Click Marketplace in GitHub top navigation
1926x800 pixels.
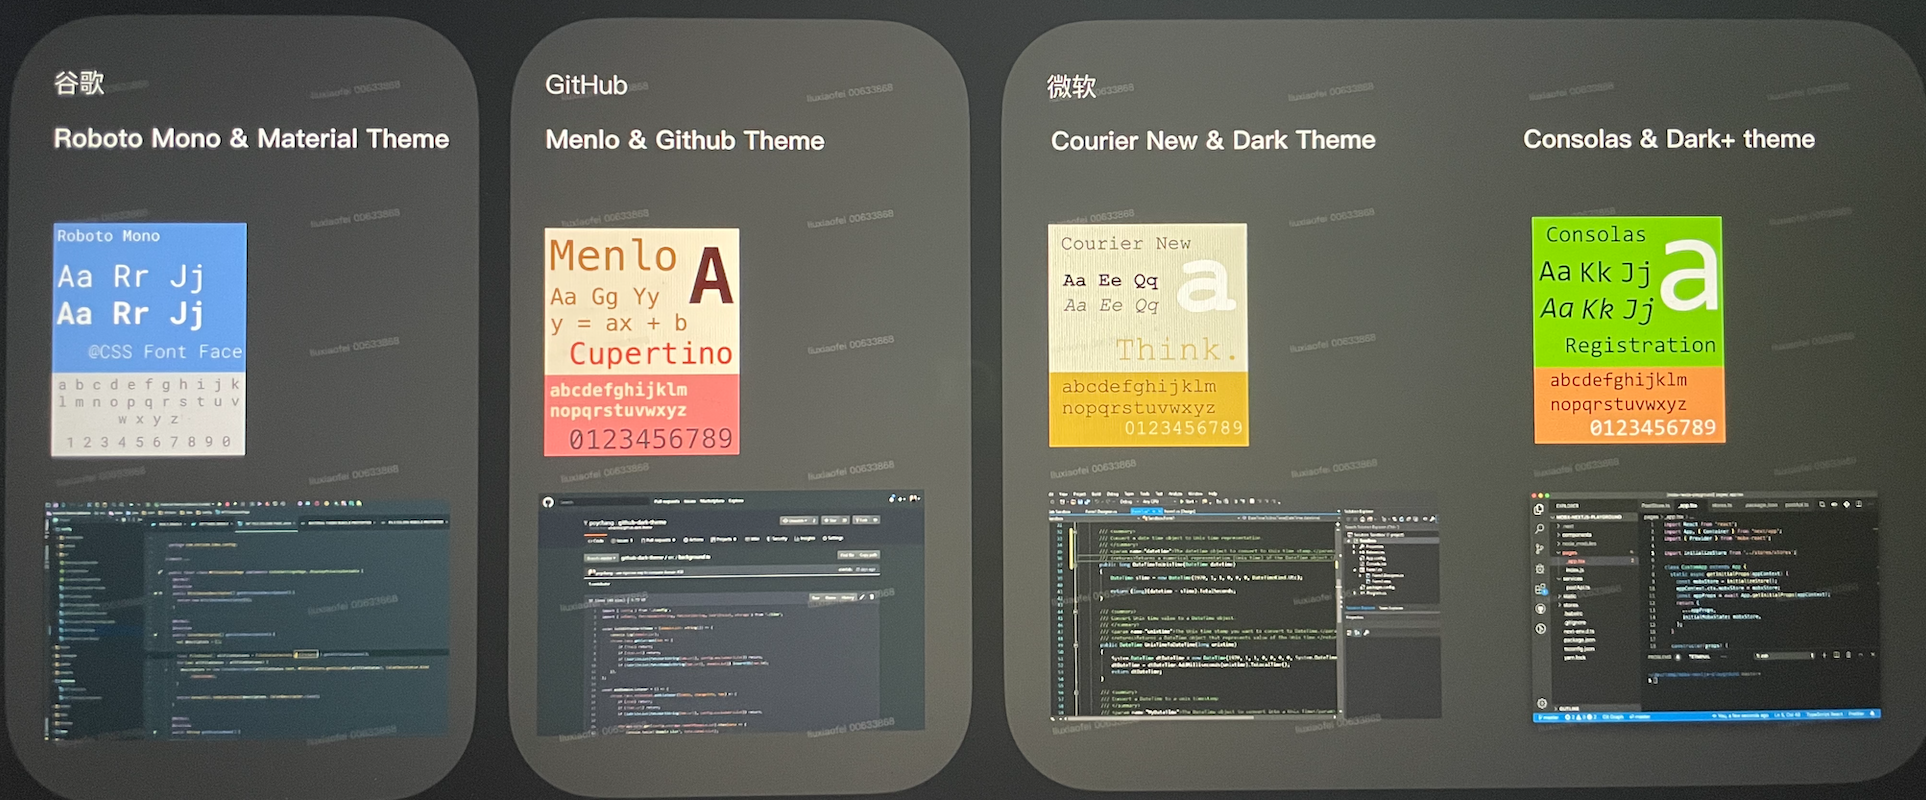coord(712,501)
